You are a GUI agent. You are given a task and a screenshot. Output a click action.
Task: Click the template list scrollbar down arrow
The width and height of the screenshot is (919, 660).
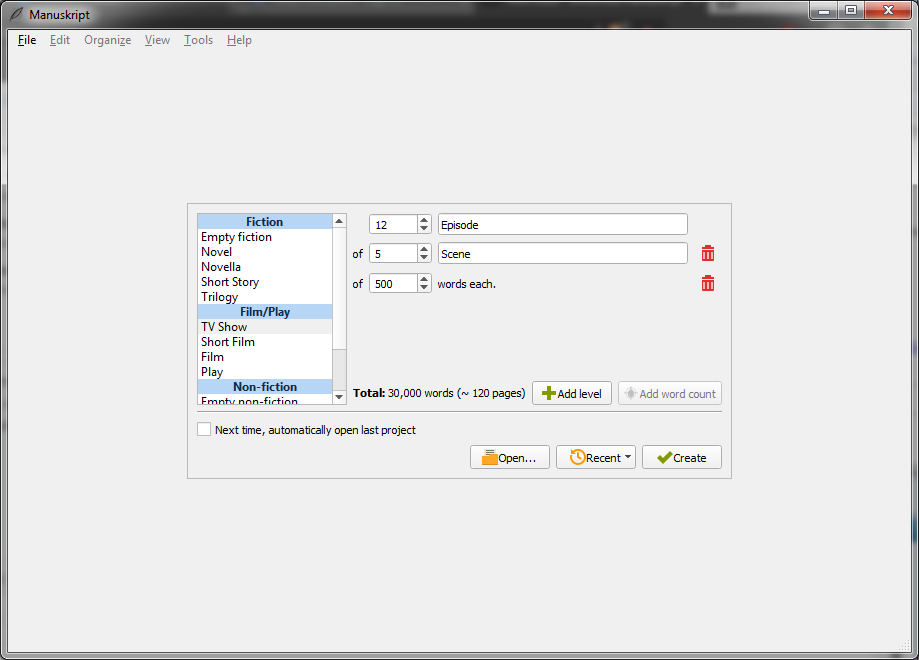tap(339, 395)
